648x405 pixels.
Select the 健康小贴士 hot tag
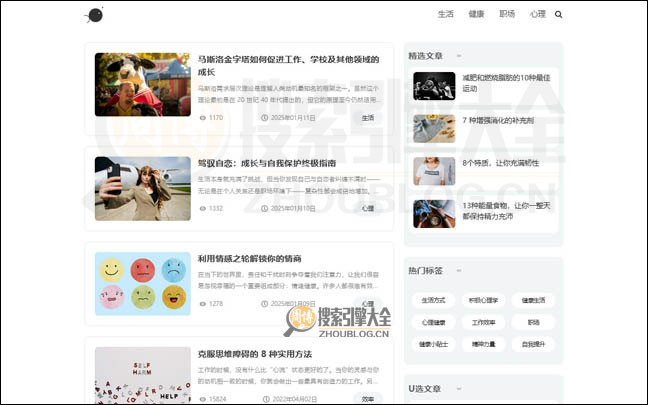click(433, 344)
